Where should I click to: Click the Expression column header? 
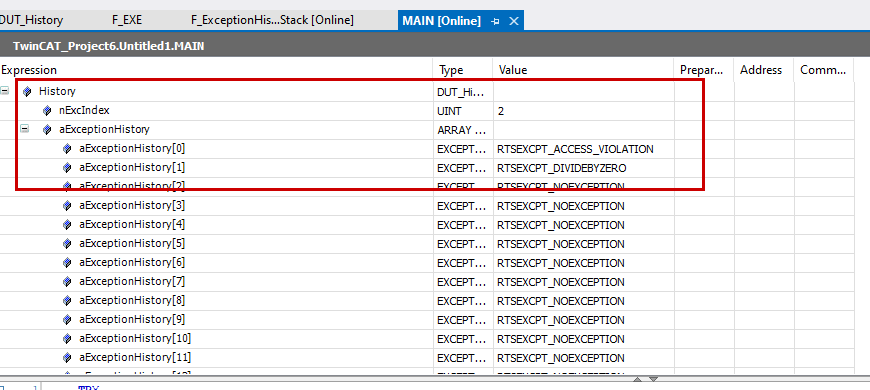point(29,70)
